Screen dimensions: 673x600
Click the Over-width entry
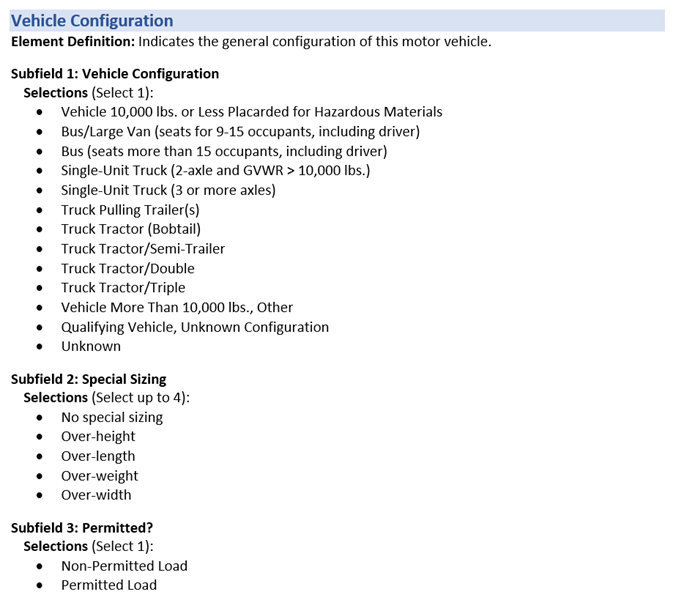(x=96, y=495)
